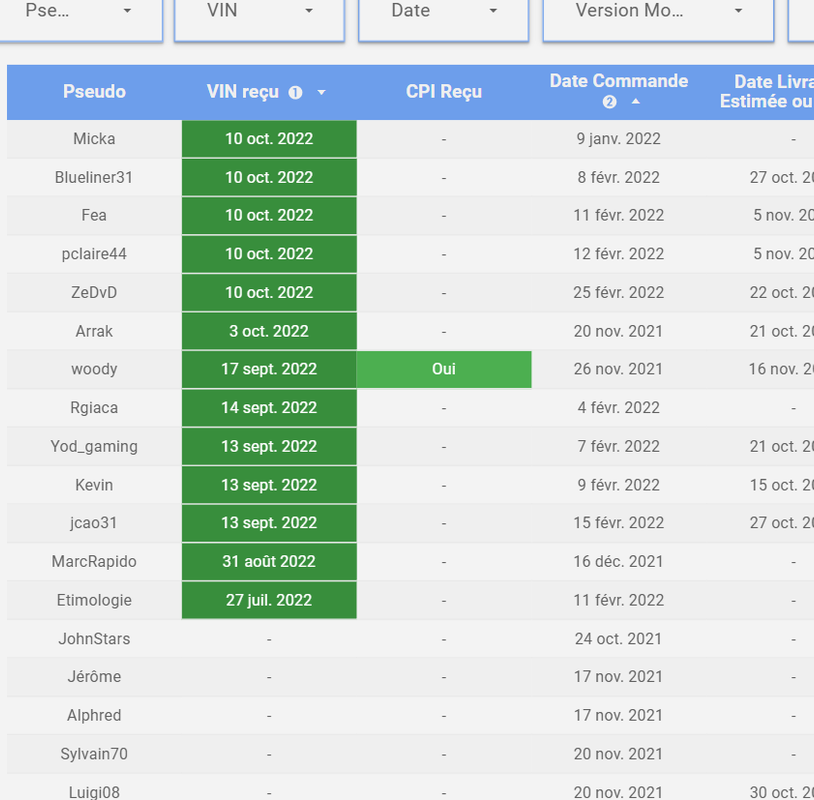This screenshot has height=800, width=814.
Task: Select the Fea pseudo cell
Action: click(x=94, y=215)
